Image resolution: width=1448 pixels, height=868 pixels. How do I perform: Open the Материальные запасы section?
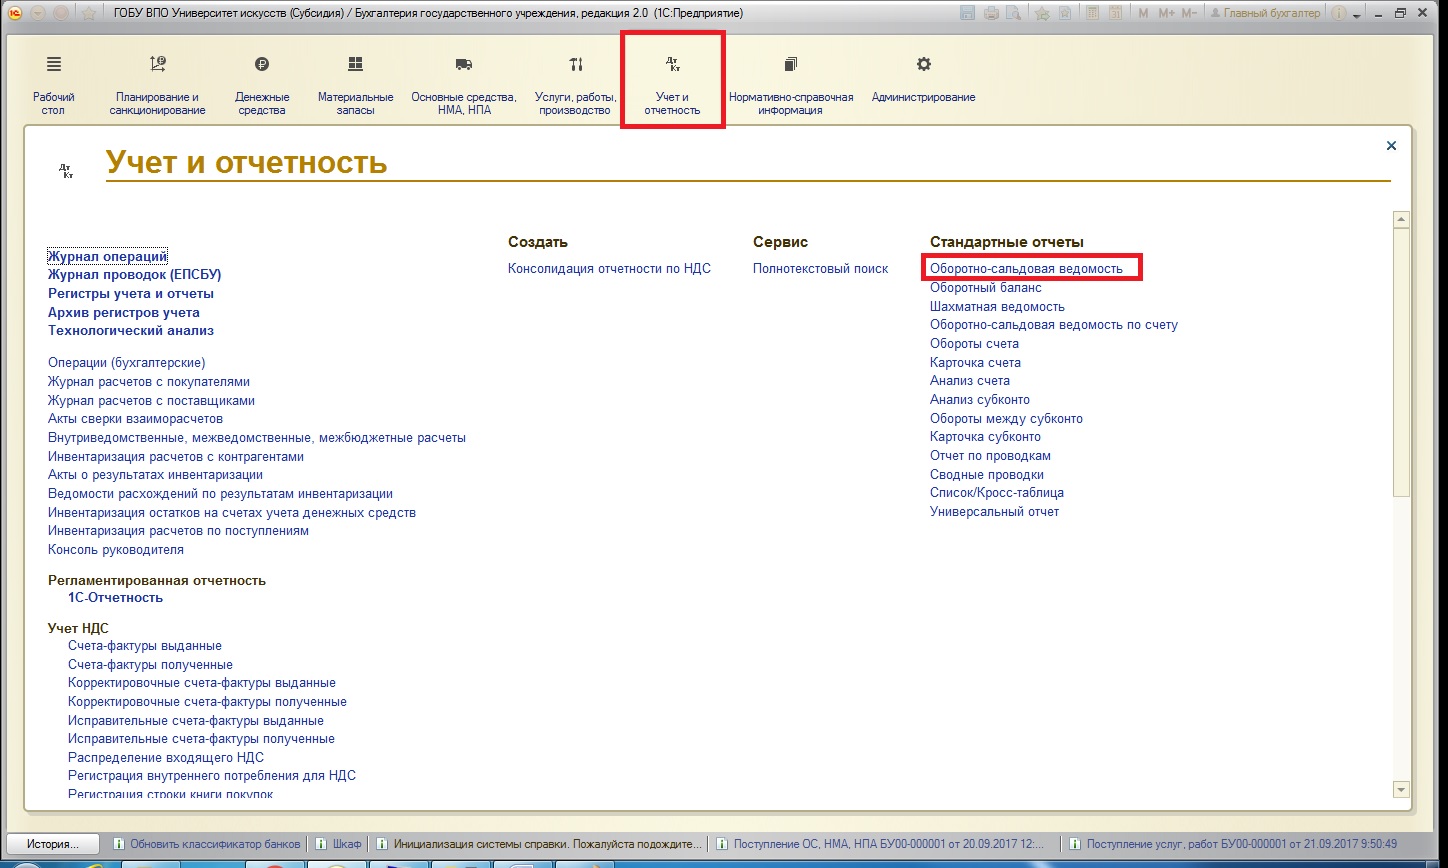click(355, 86)
